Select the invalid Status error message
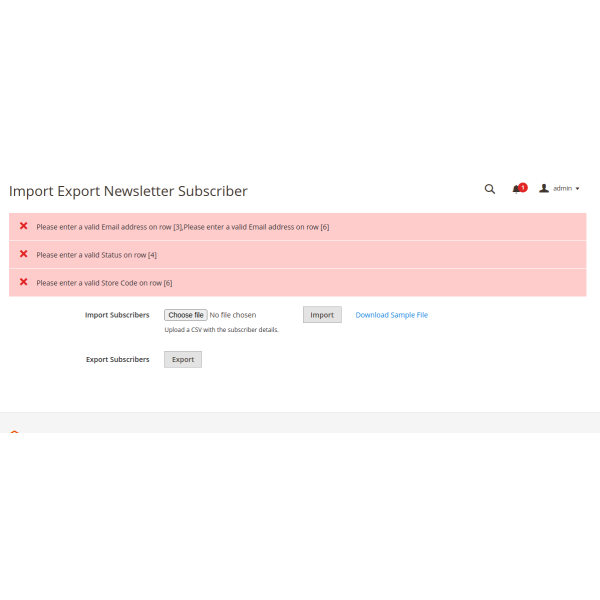The image size is (600, 600). 96,255
